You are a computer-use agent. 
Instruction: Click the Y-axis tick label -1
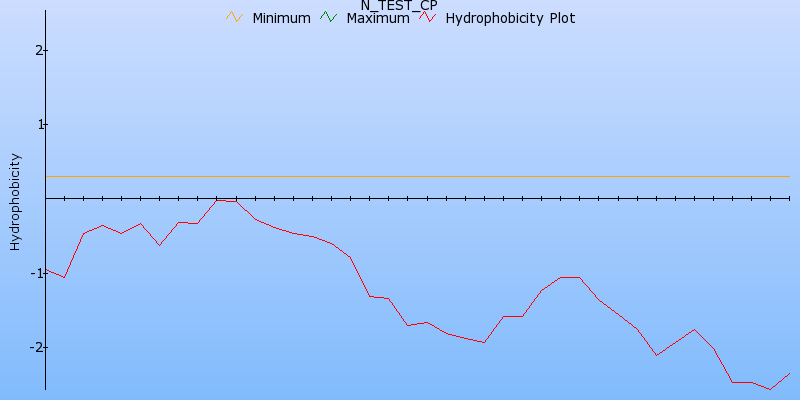(36, 273)
